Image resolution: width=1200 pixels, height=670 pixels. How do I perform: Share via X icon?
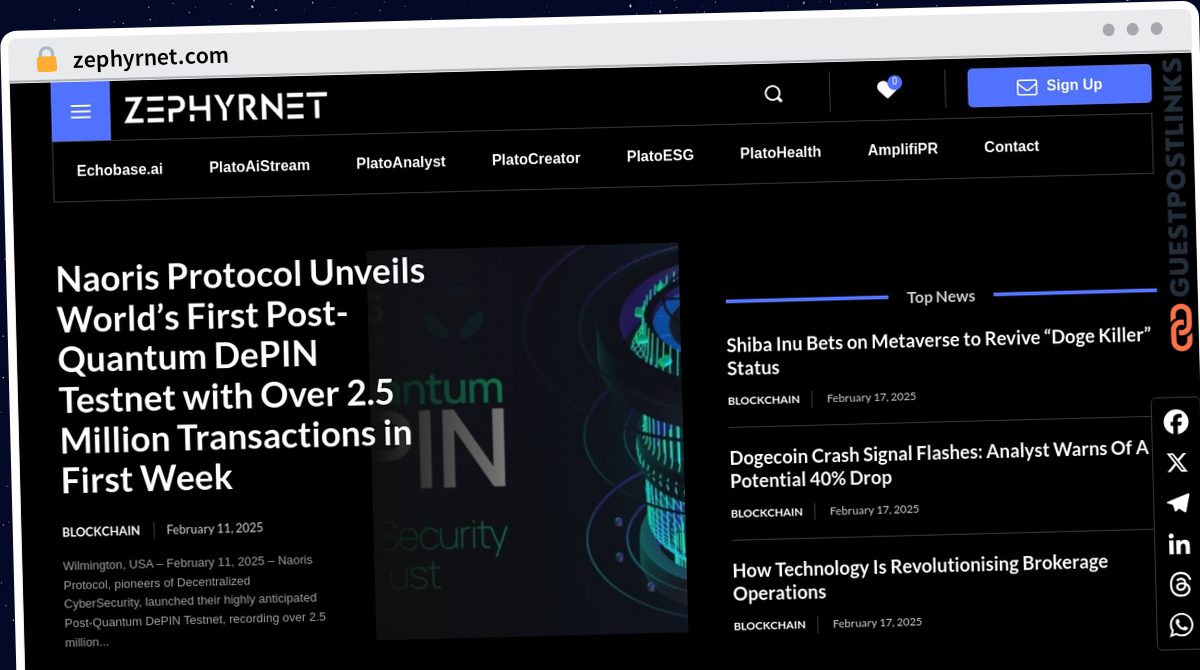pos(1177,463)
